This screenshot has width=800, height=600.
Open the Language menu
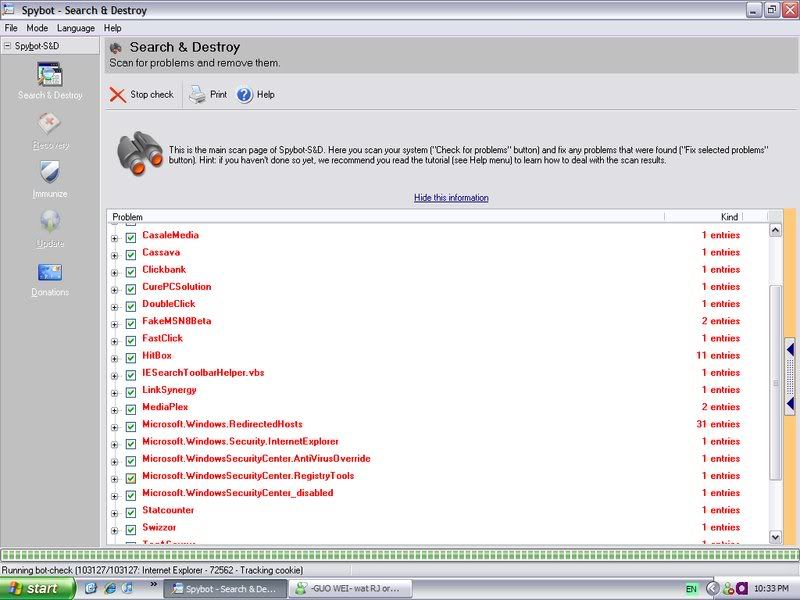[x=76, y=28]
